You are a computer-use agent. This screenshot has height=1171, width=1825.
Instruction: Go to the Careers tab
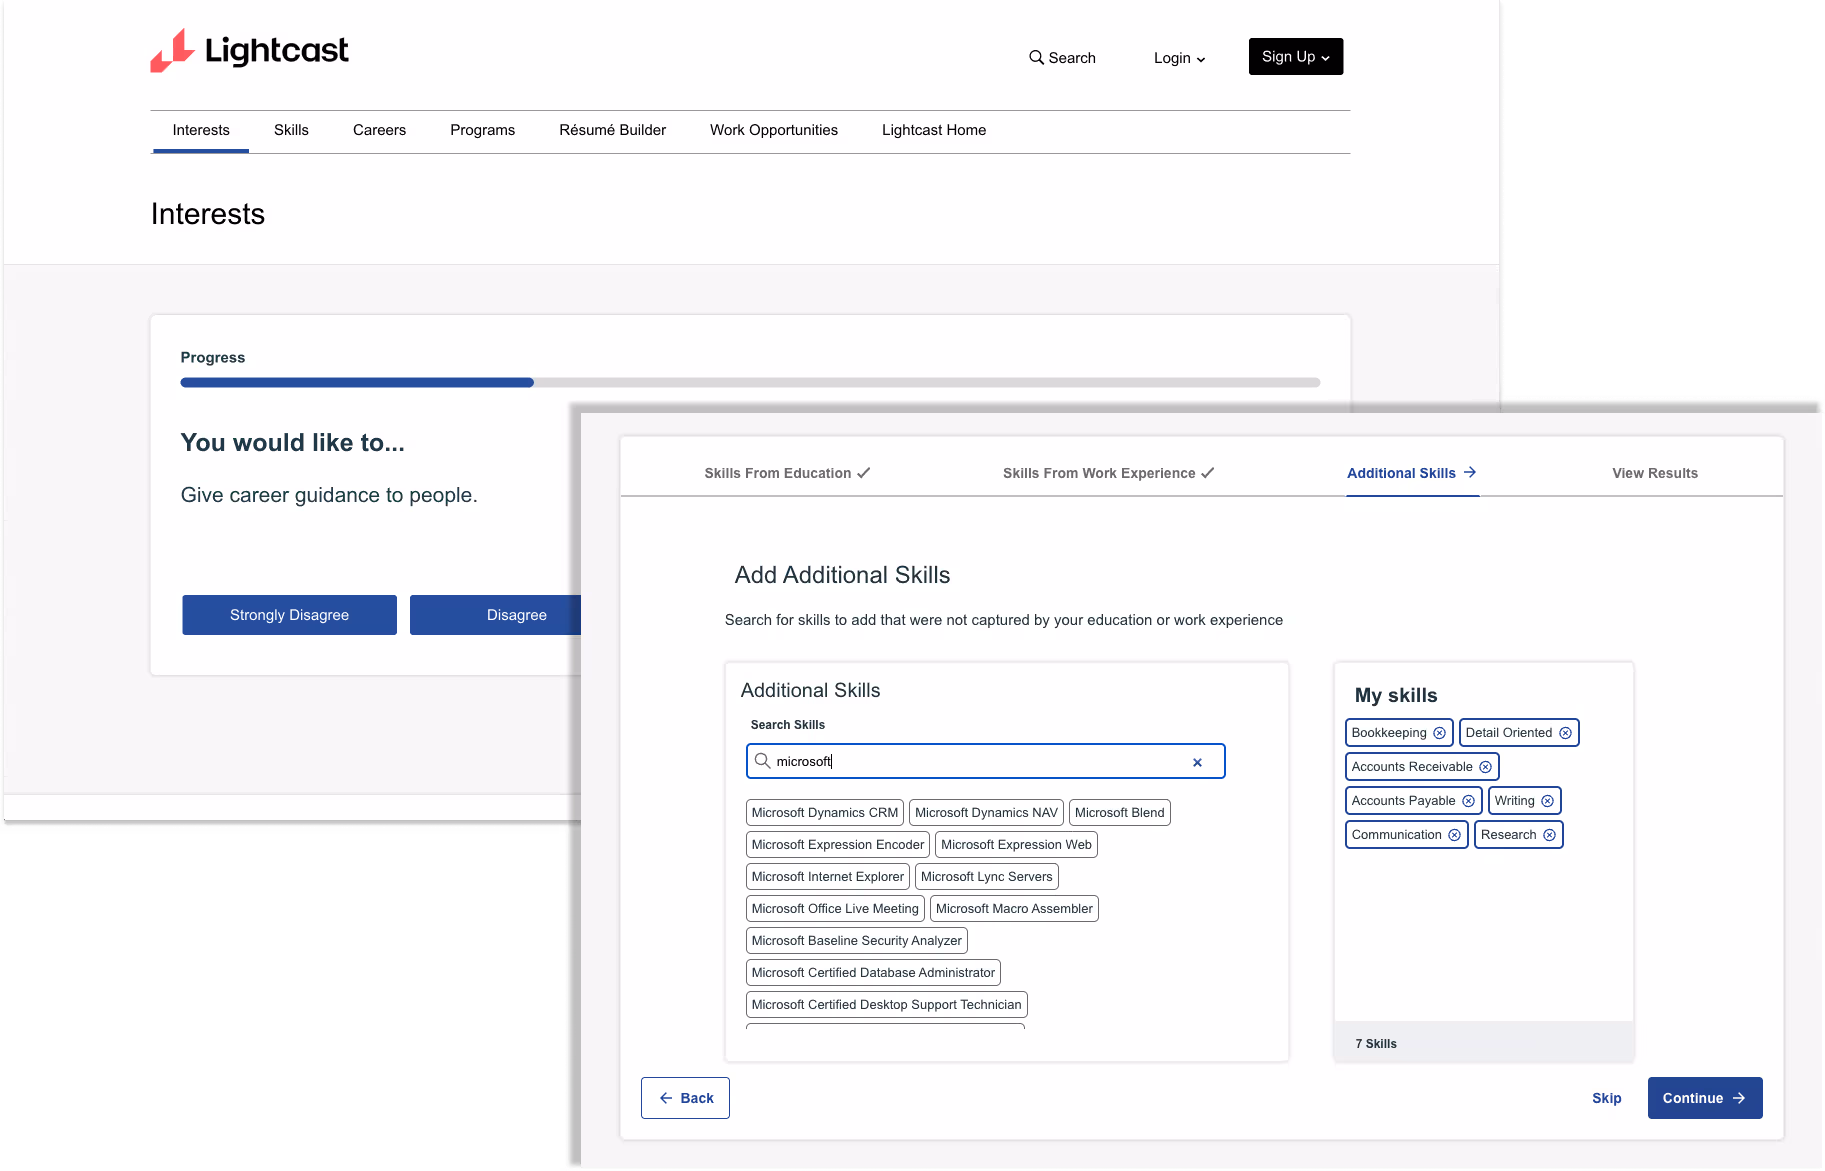pos(379,131)
